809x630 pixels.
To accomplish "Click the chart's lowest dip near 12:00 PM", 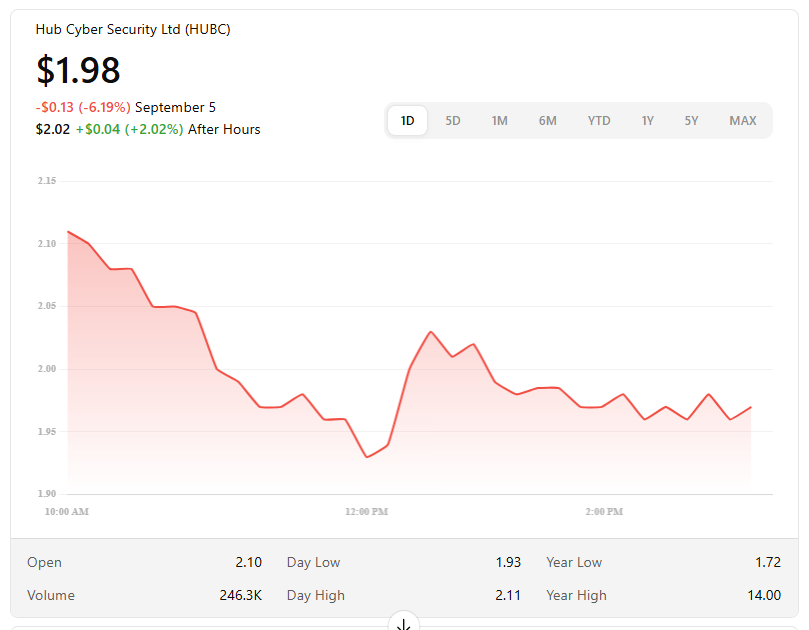I will click(367, 457).
